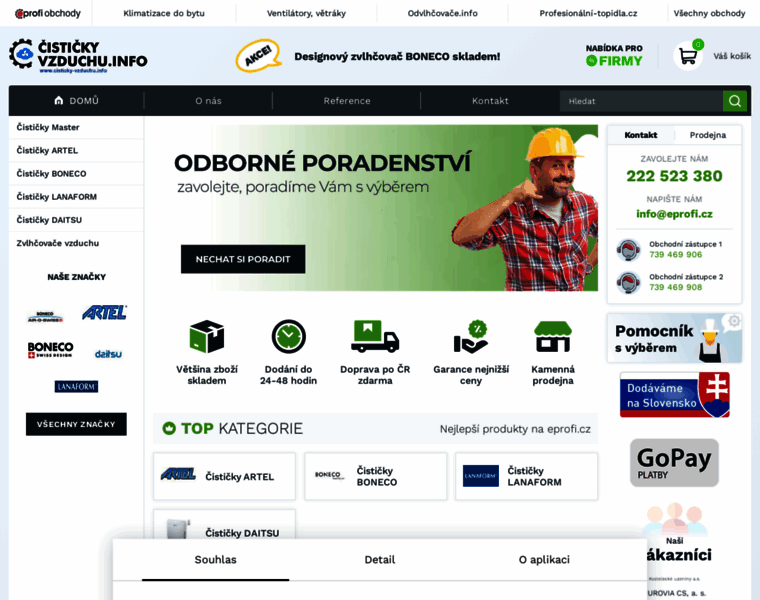760x600 pixels.
Task: Open 'Čističky LANAFORM' sidebar category
Action: click(76, 197)
